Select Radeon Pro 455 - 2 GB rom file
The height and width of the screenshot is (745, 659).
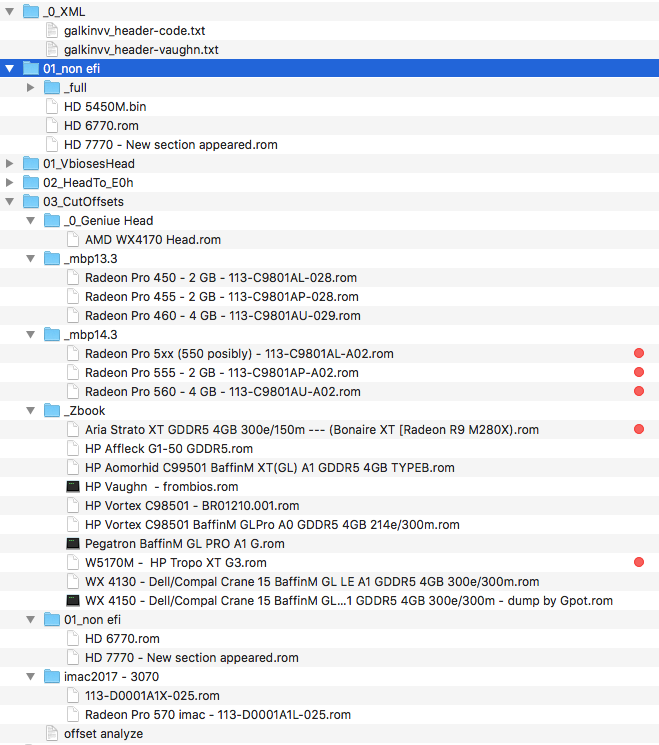221,296
